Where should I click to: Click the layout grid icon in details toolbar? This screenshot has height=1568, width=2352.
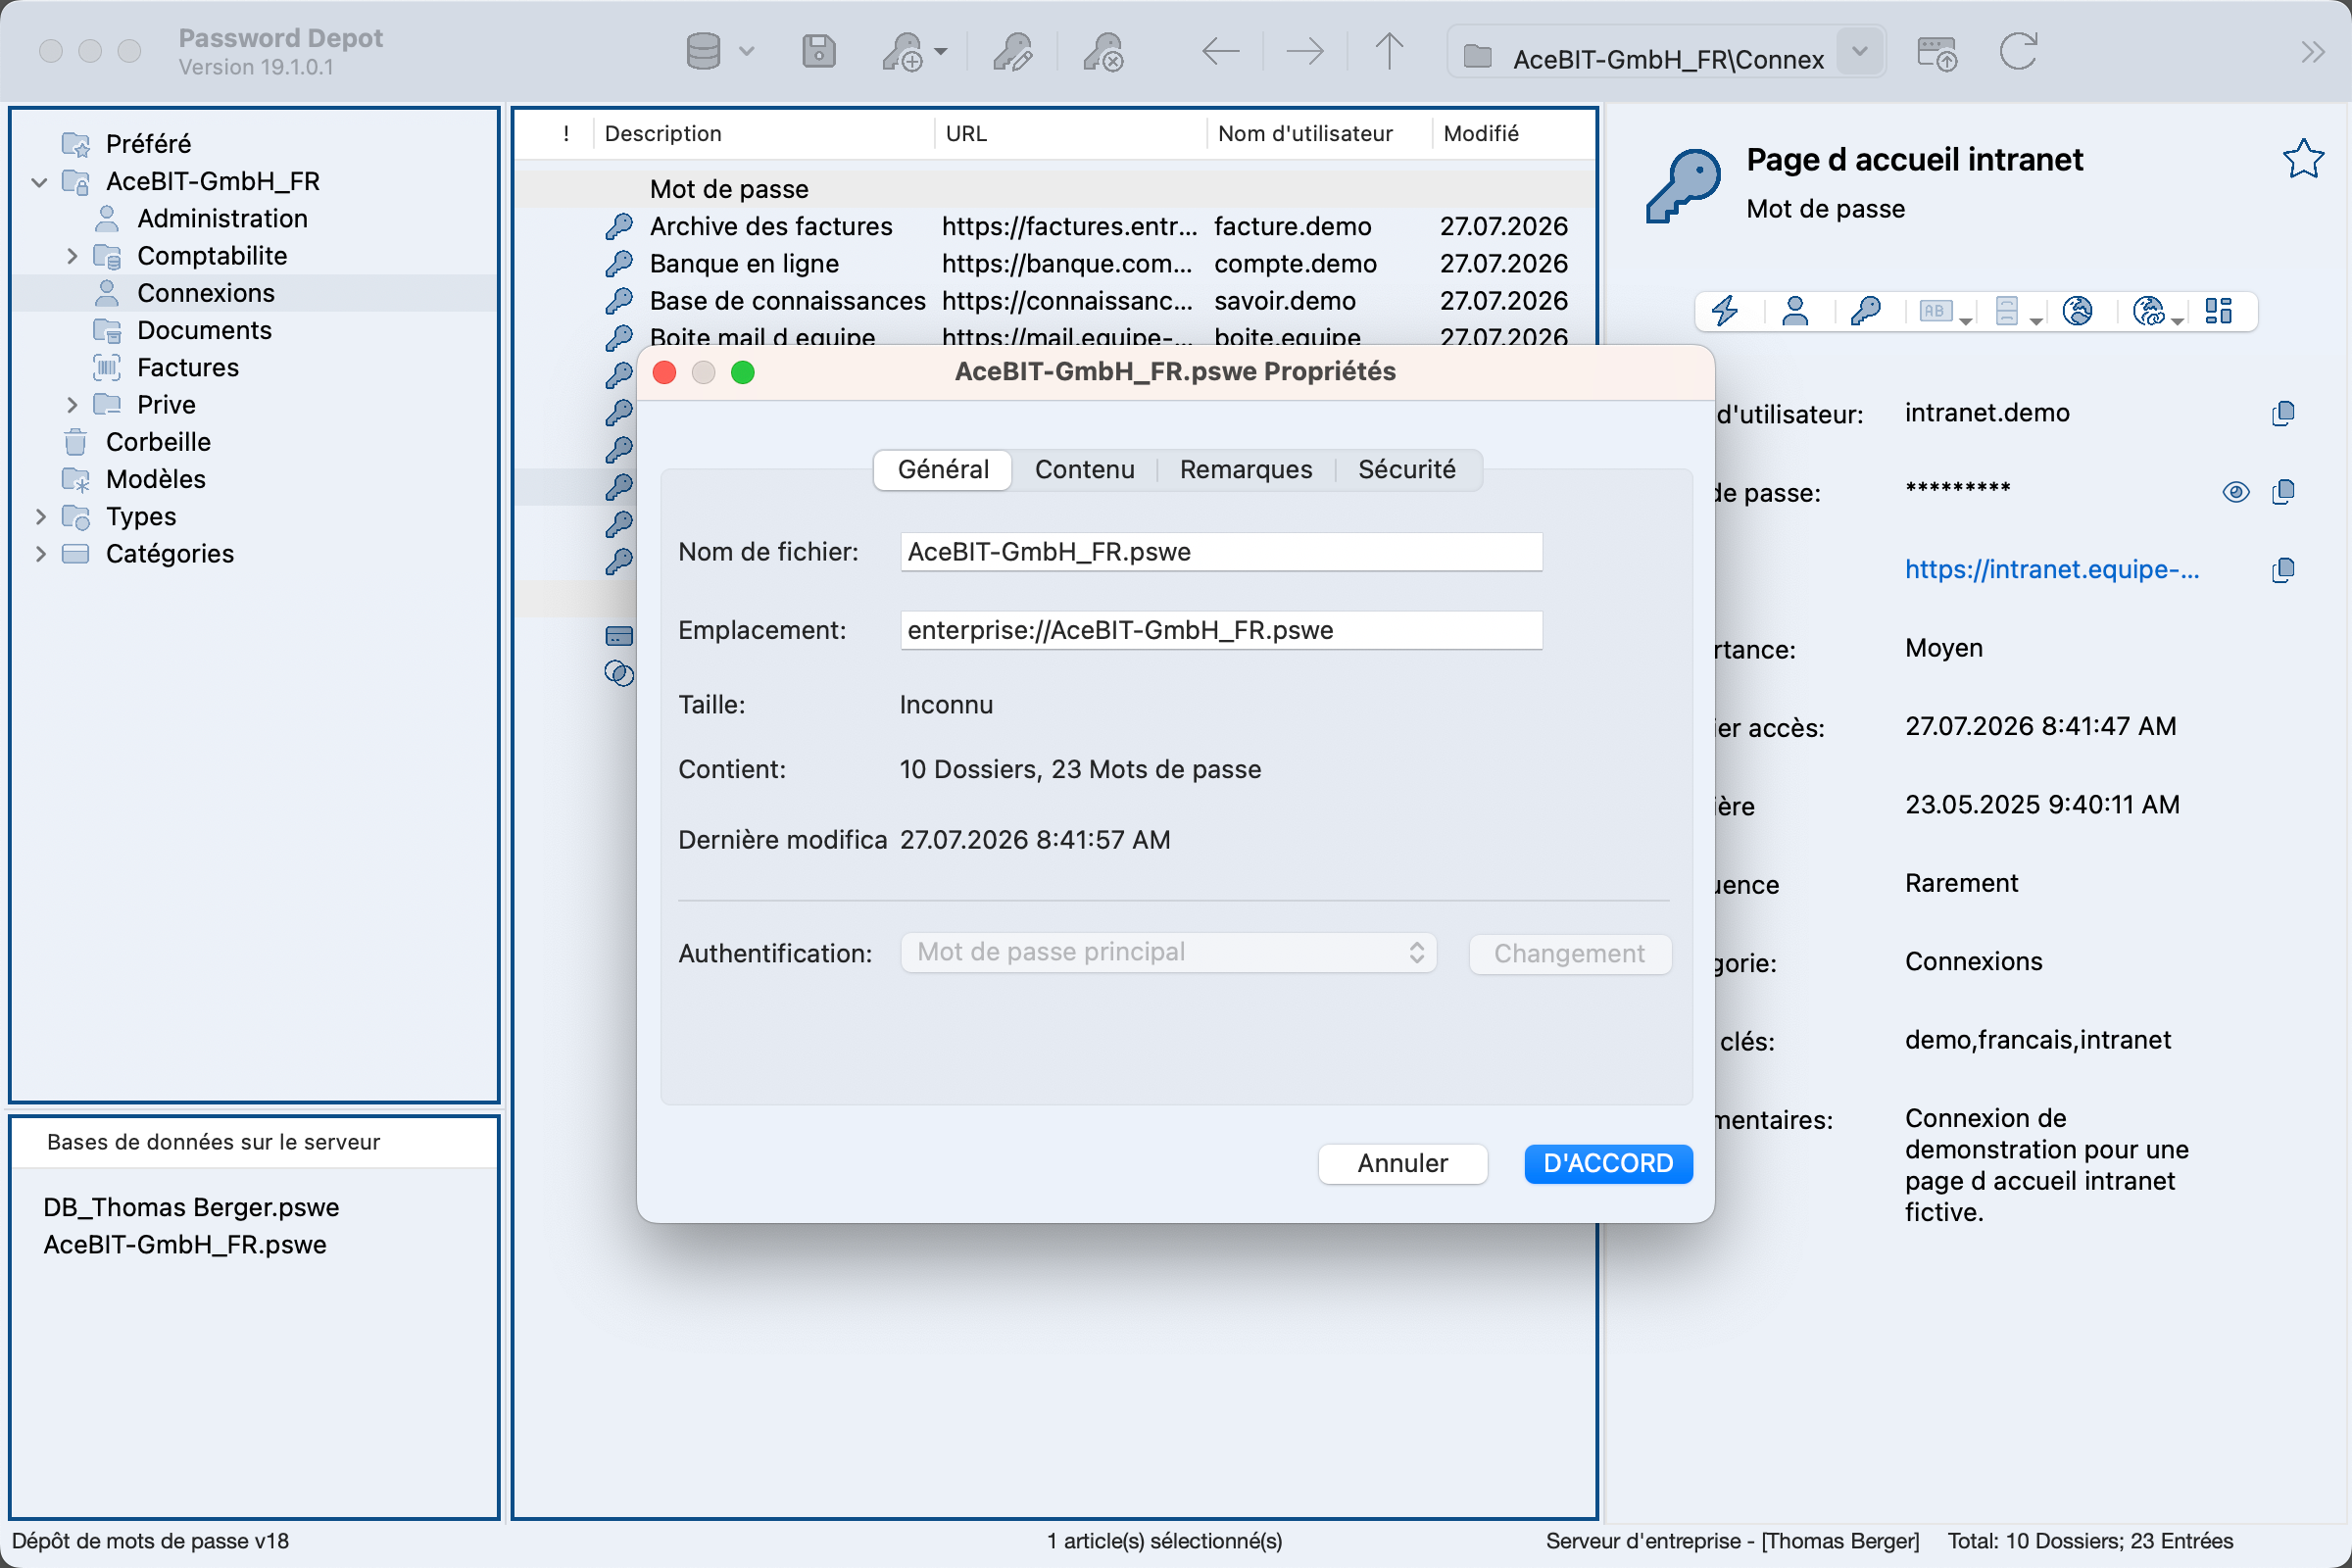coord(2218,311)
